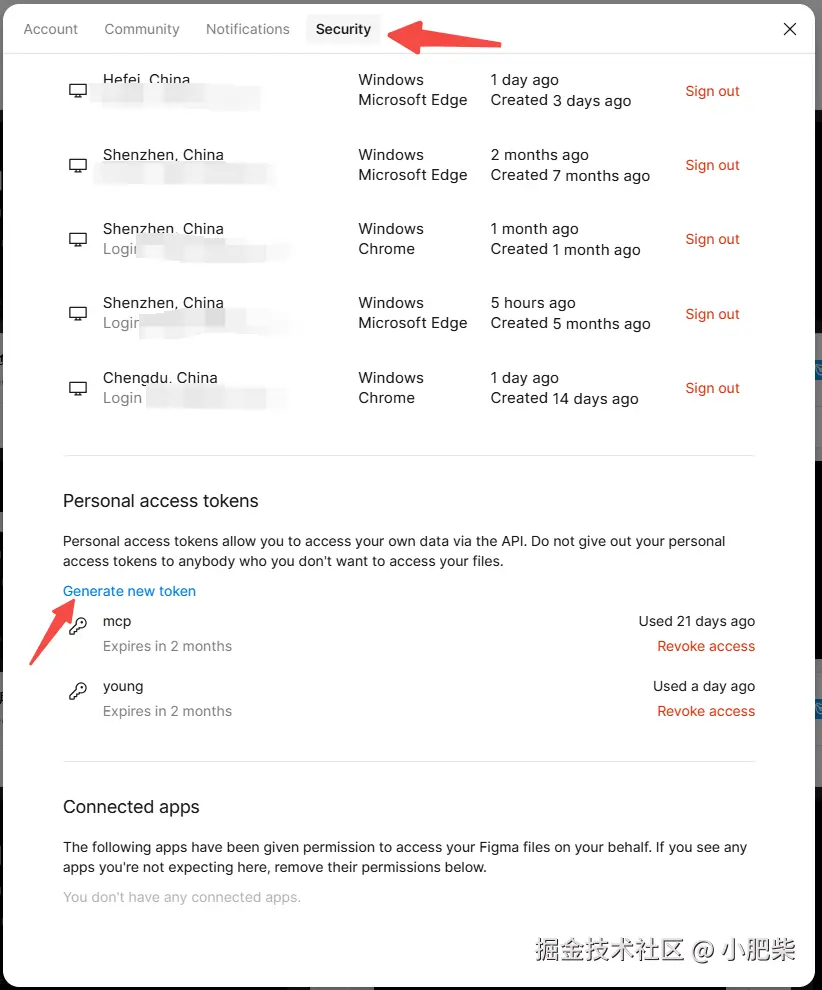Screen dimensions: 822x990
Task: Select the Security tab
Action: [343, 29]
